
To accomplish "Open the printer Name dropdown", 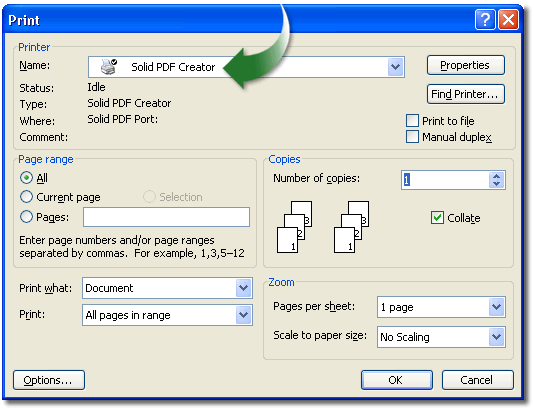I will click(x=395, y=67).
